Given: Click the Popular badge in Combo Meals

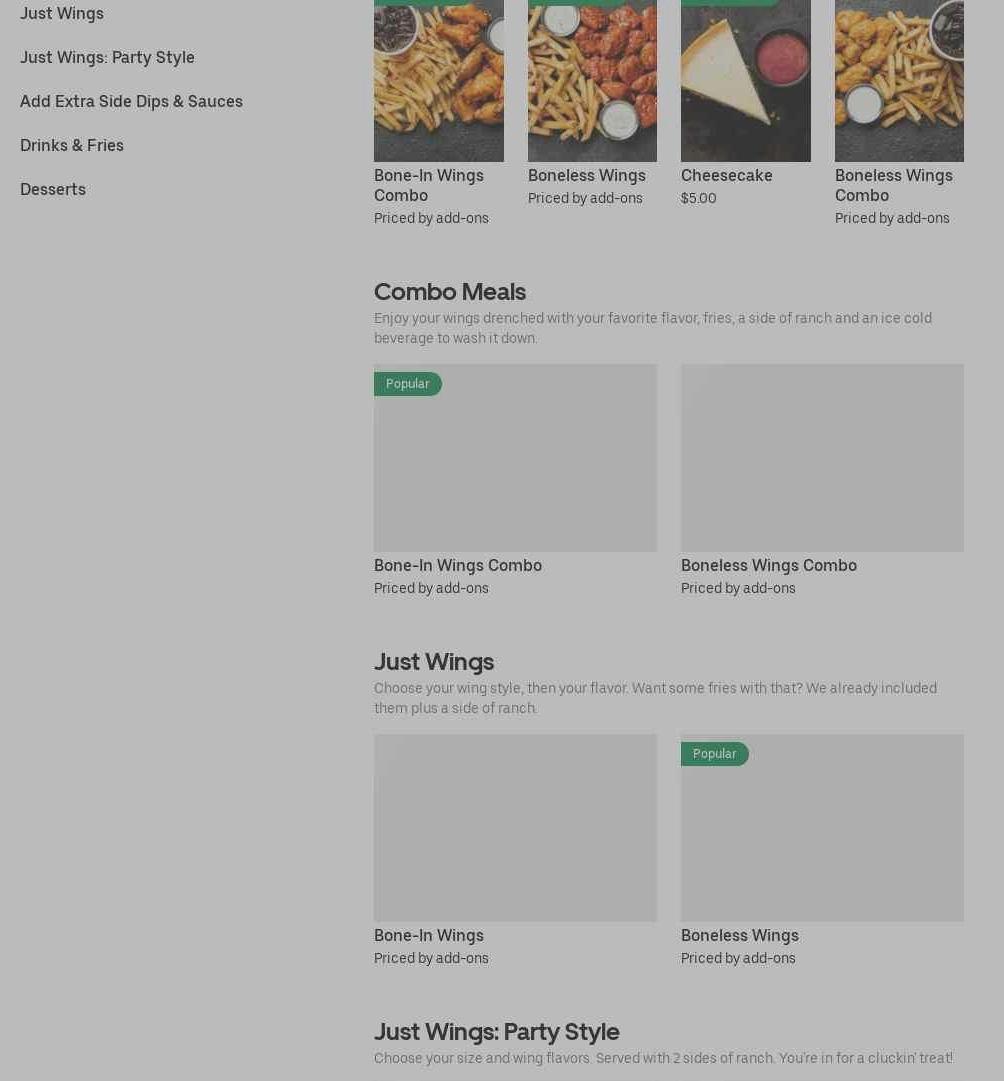Looking at the screenshot, I should pyautogui.click(x=408, y=384).
